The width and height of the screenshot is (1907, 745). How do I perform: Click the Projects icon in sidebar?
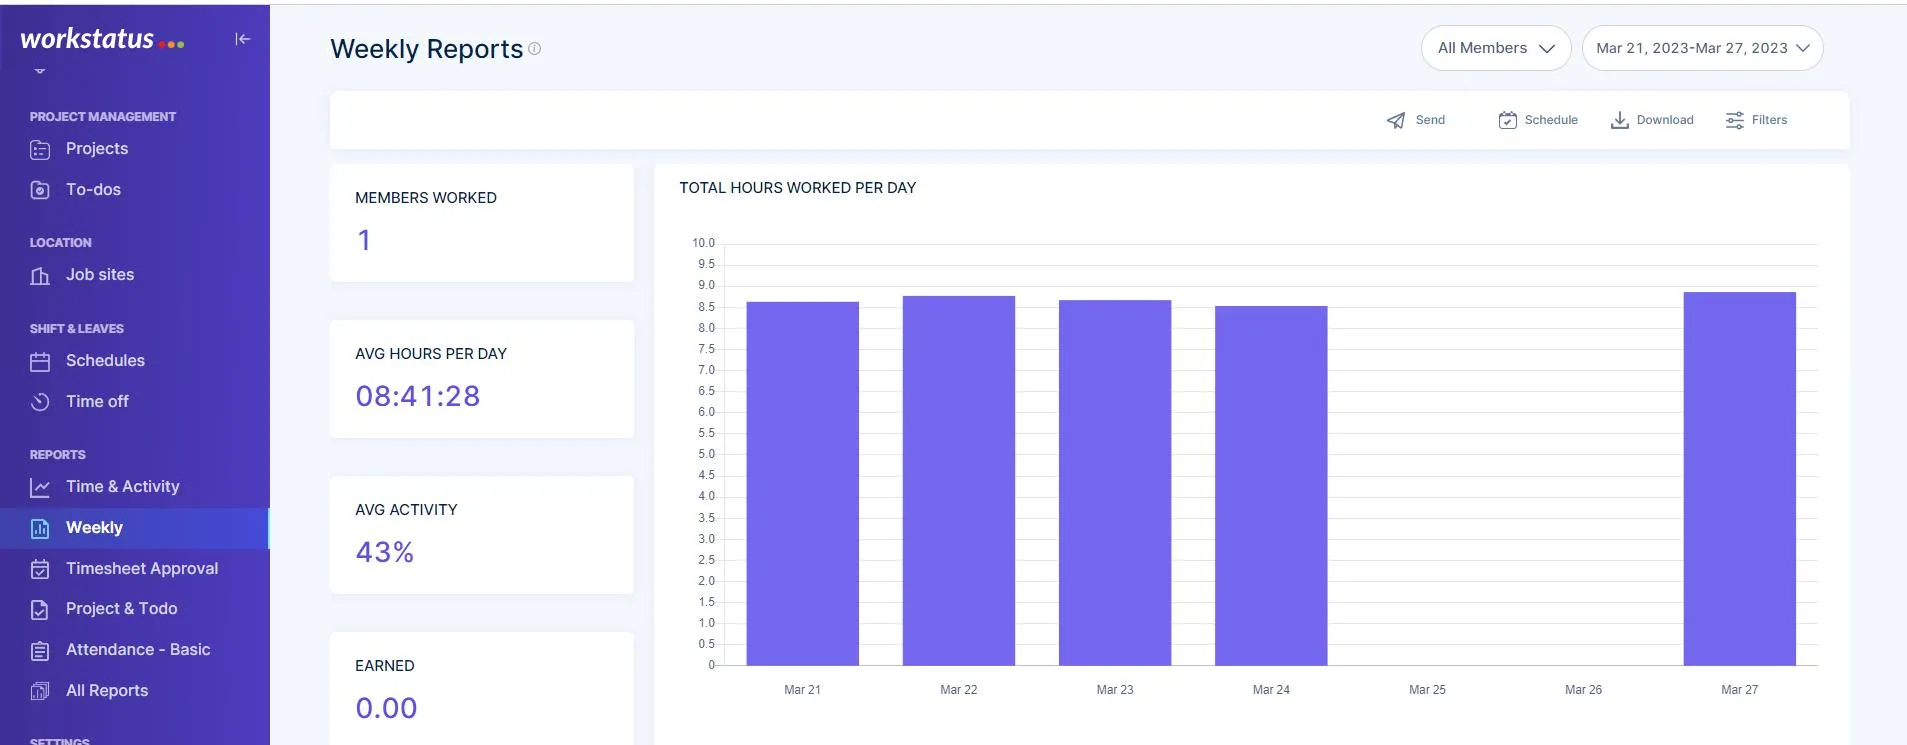coord(40,149)
